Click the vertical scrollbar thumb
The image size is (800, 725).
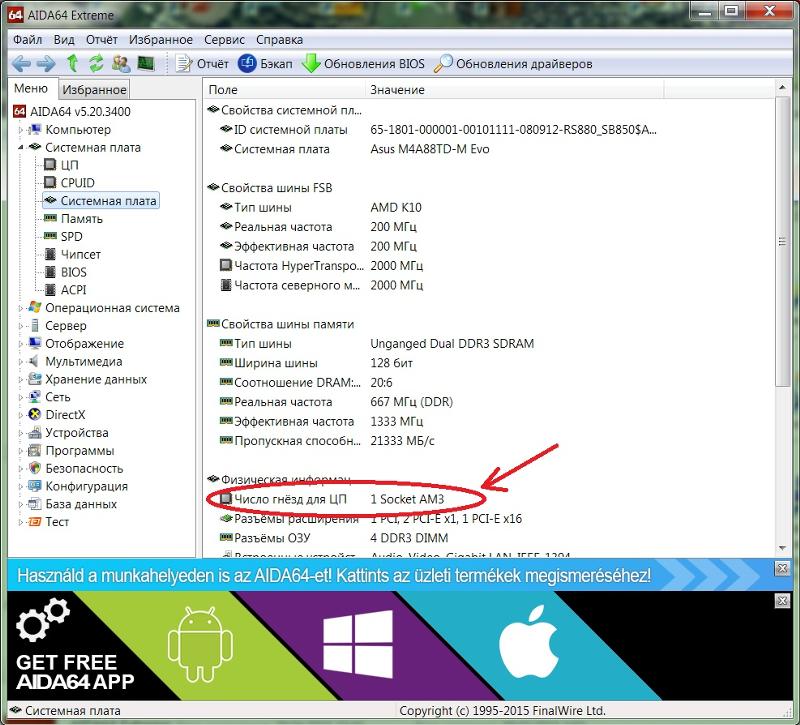pyautogui.click(x=782, y=241)
